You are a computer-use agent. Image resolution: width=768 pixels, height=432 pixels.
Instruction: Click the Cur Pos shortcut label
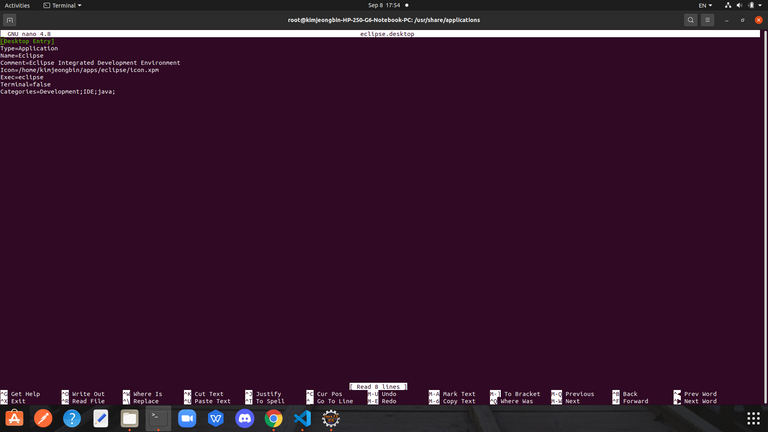329,394
